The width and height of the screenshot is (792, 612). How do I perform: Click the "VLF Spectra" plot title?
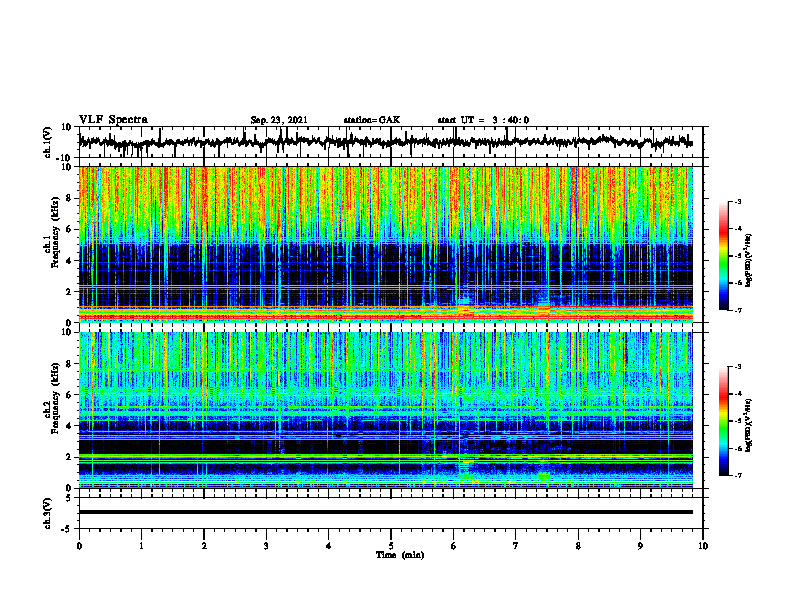click(114, 120)
